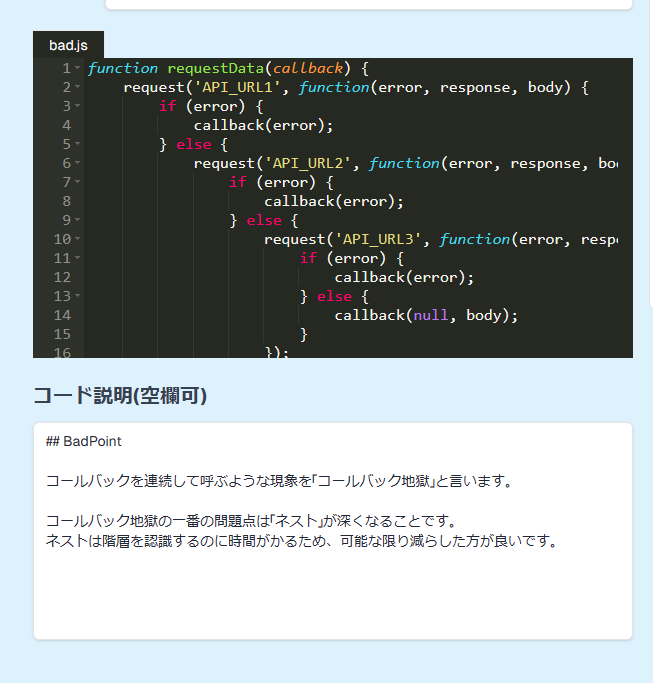Click the 'API_URL3' string in the code
Screen dimensions: 653x683
[378, 239]
